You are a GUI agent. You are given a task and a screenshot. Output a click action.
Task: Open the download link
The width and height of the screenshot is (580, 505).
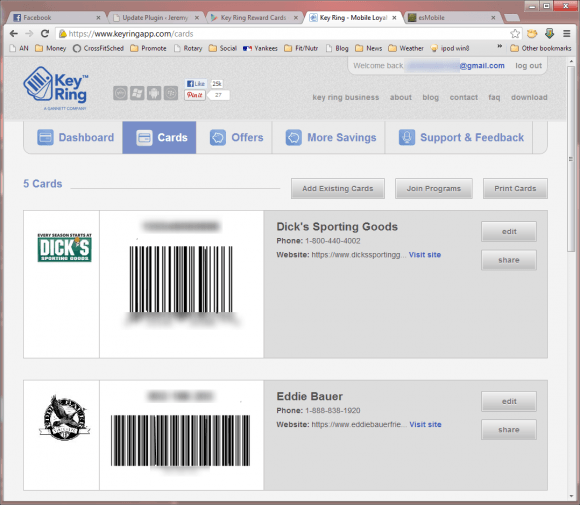tap(529, 97)
